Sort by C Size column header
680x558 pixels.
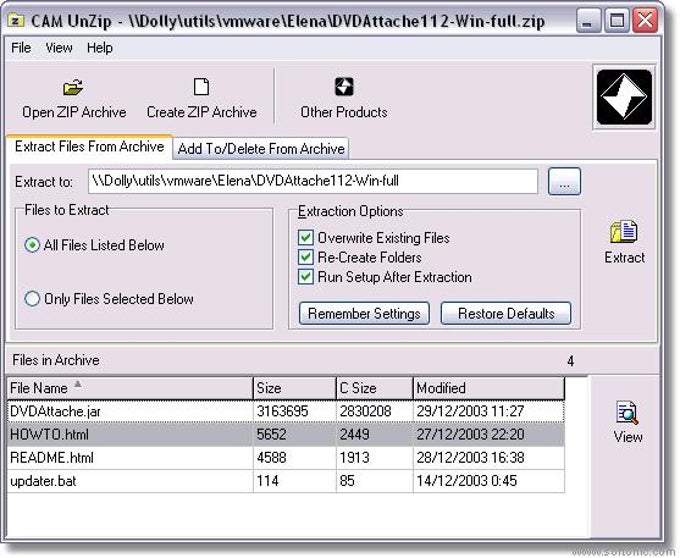coord(374,388)
